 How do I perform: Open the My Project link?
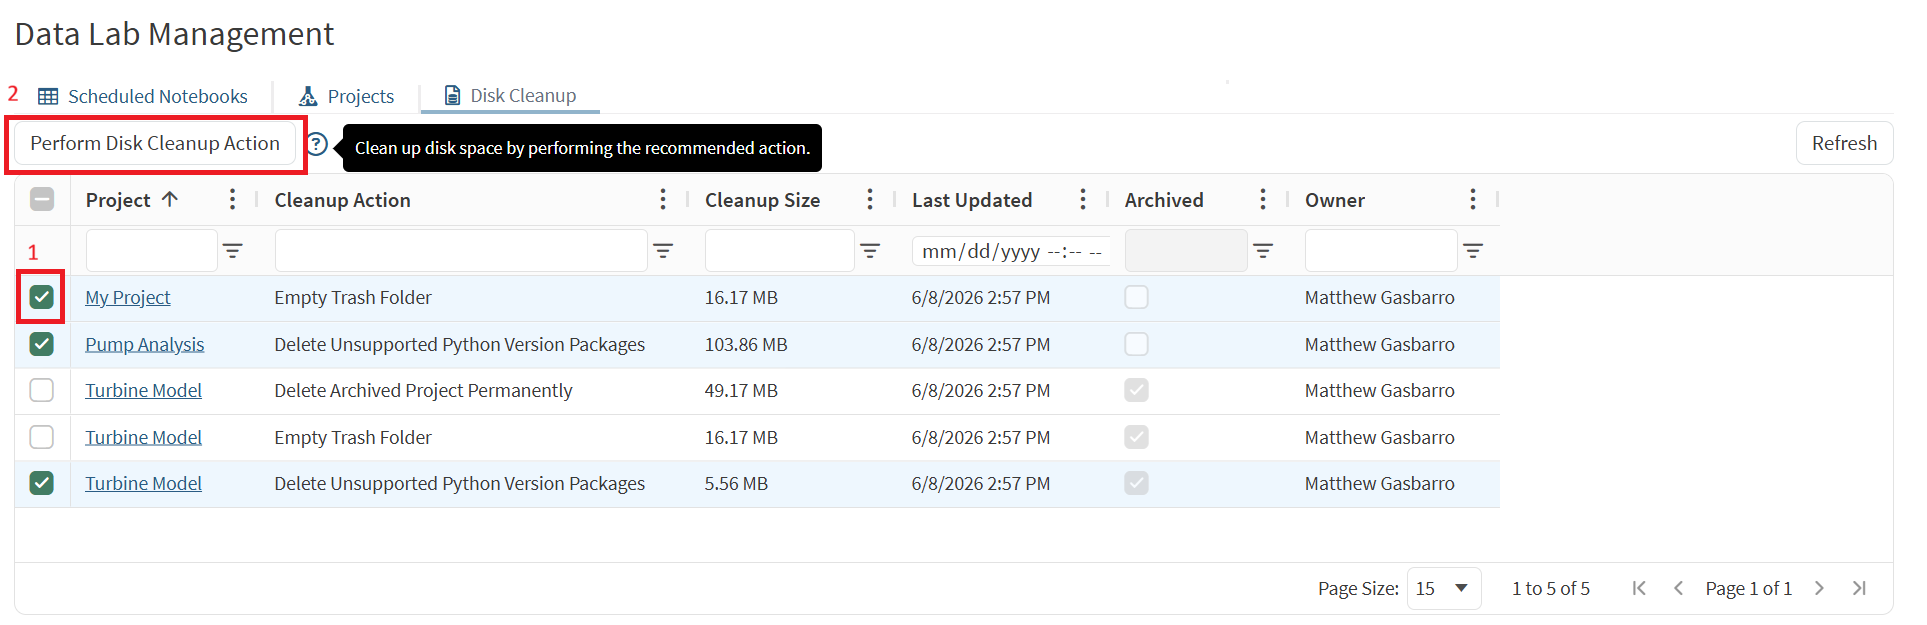pyautogui.click(x=128, y=297)
